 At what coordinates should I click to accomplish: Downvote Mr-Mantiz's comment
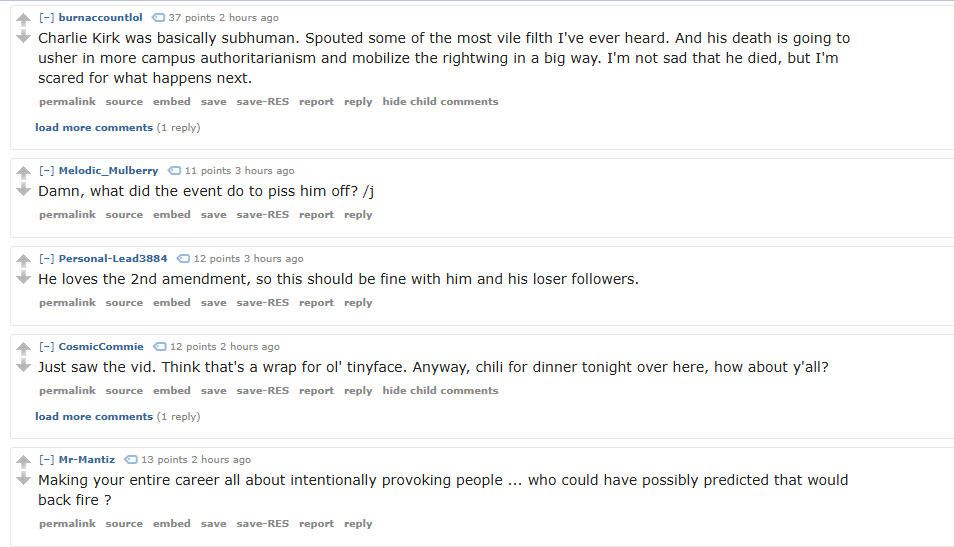[24, 479]
